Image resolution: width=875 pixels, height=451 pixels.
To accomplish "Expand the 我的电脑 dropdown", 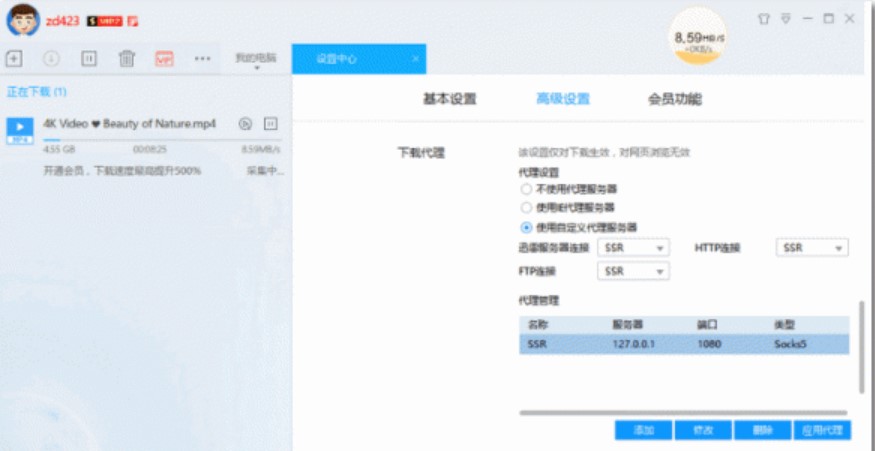I will pos(256,60).
